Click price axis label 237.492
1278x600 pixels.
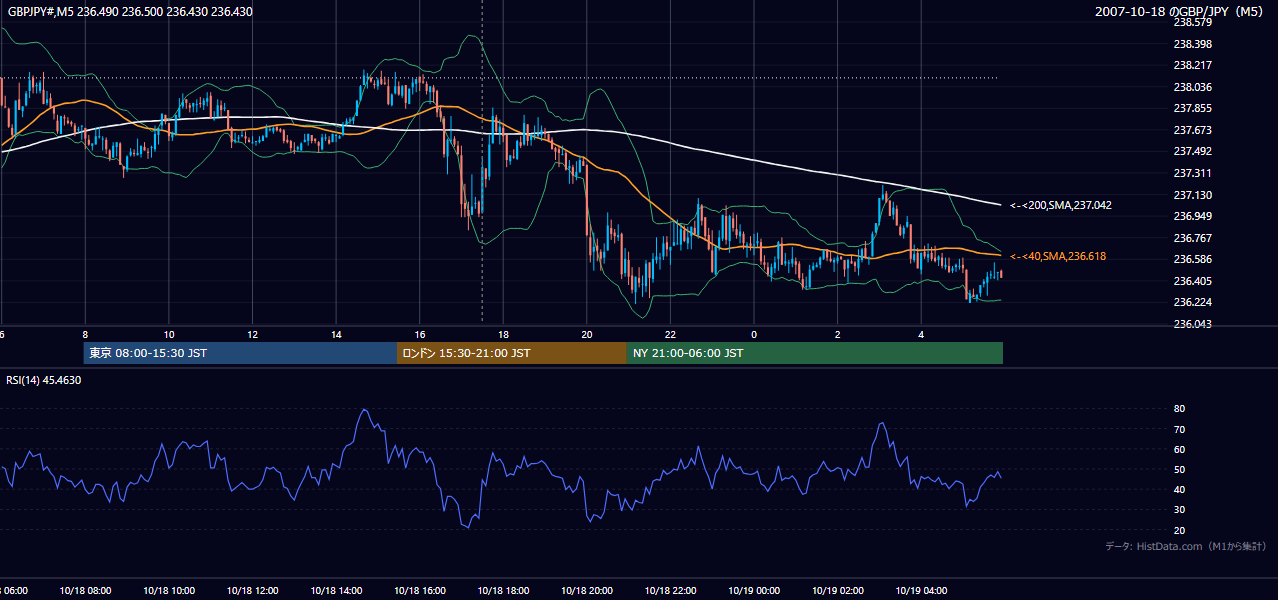[1192, 152]
